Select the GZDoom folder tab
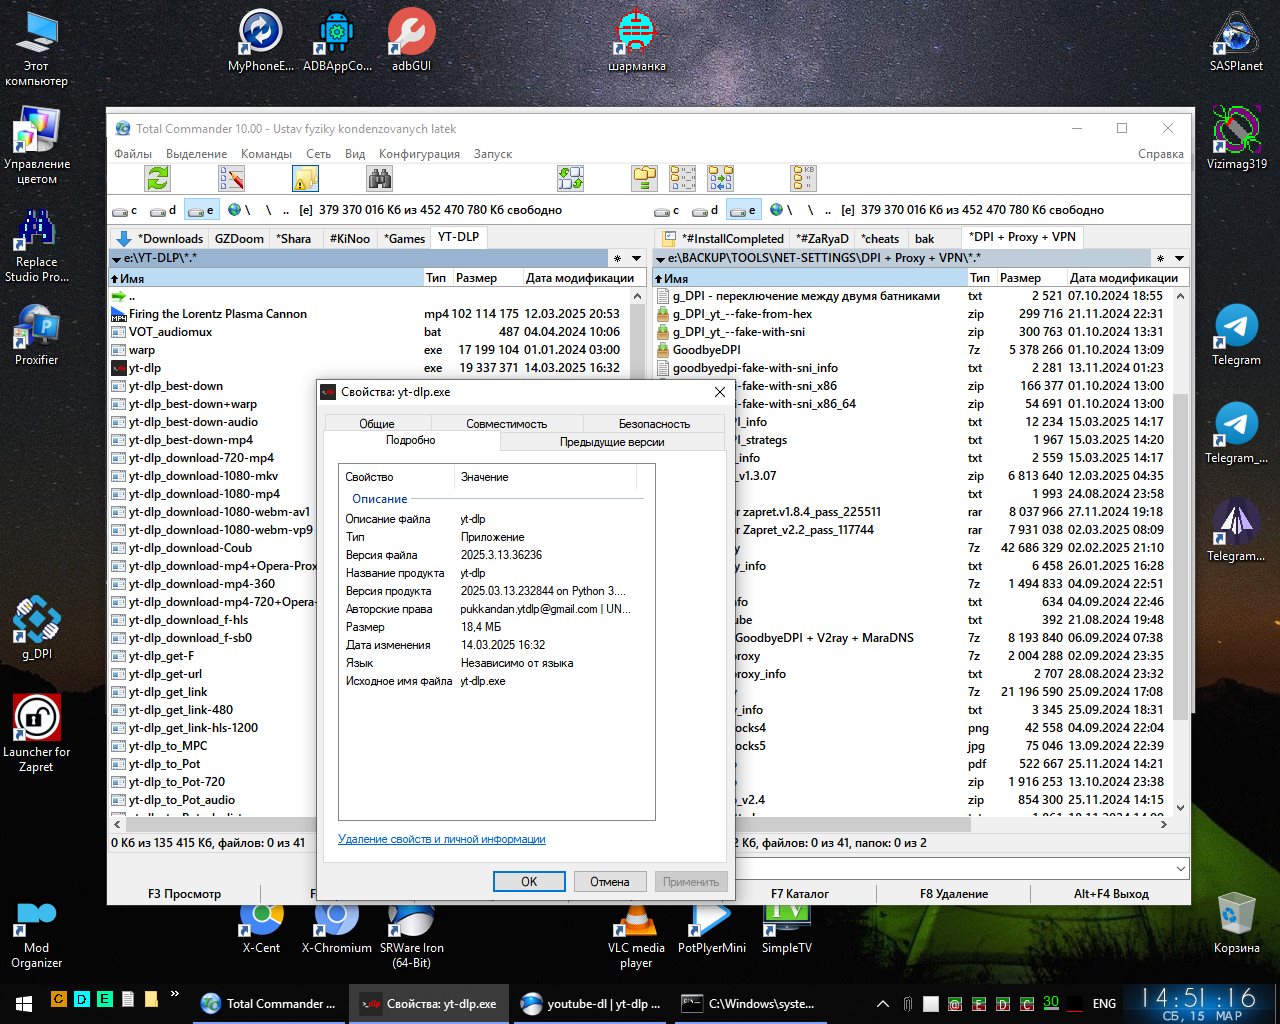The image size is (1280, 1024). tap(239, 239)
